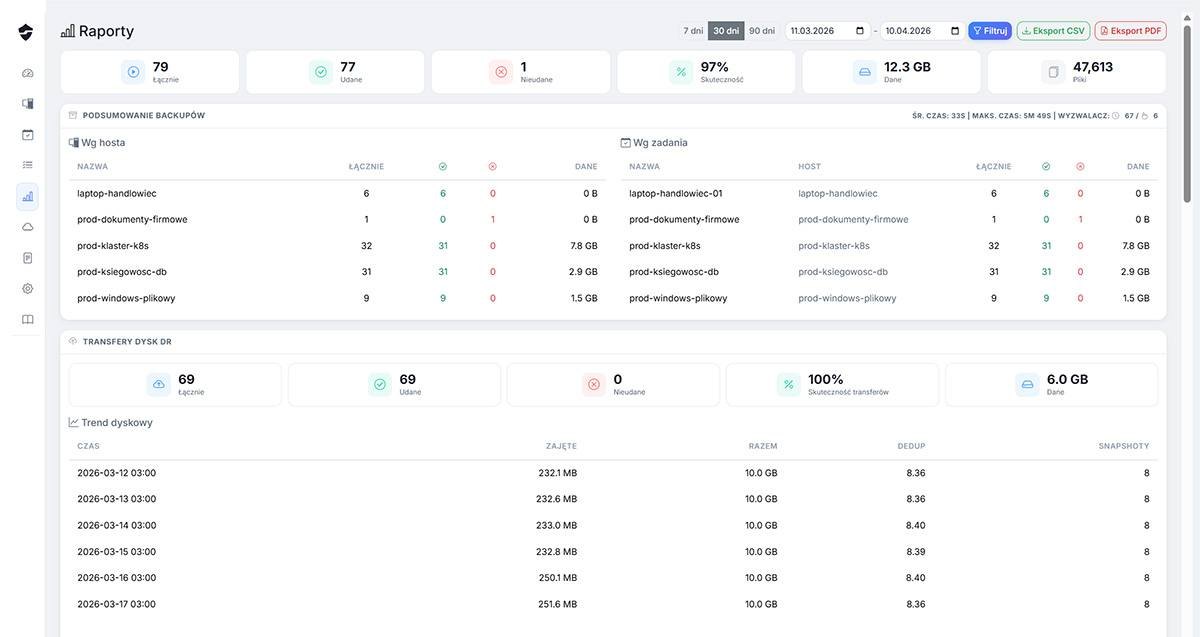The image size is (1200, 637).
Task: Select the 7 dni range
Action: [693, 31]
